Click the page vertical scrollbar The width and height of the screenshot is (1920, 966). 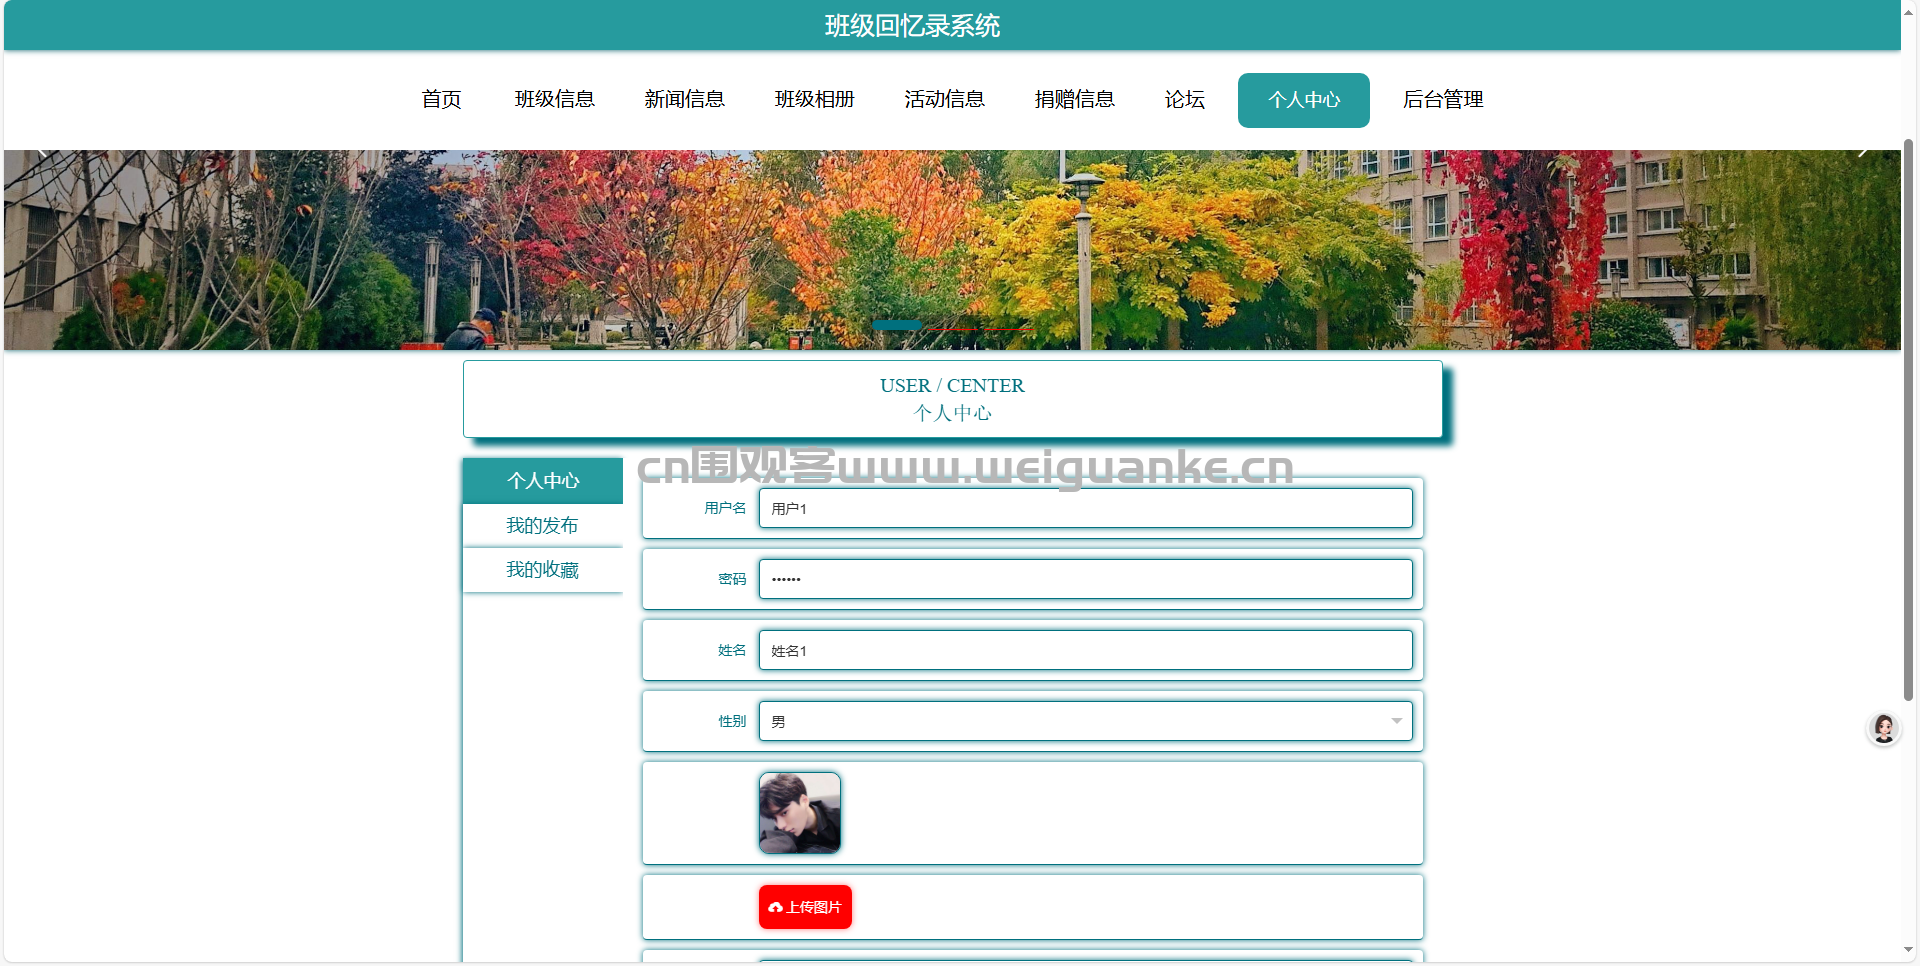coord(1908,420)
